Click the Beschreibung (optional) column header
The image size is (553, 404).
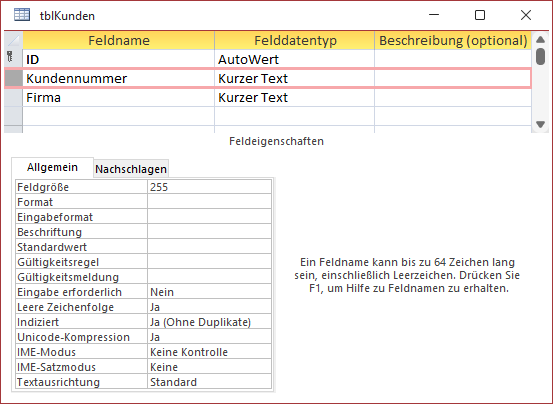click(453, 40)
